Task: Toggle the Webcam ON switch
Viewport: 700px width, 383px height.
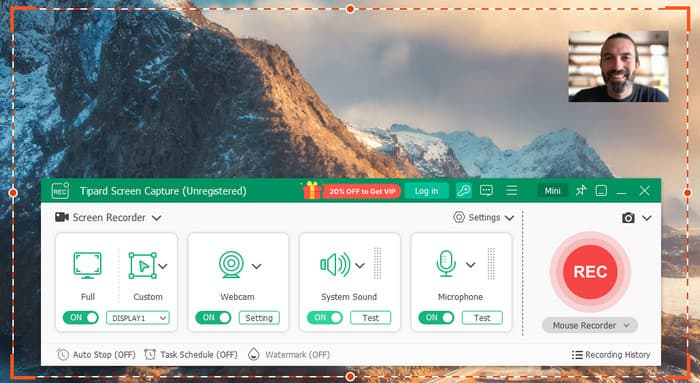Action: click(213, 317)
